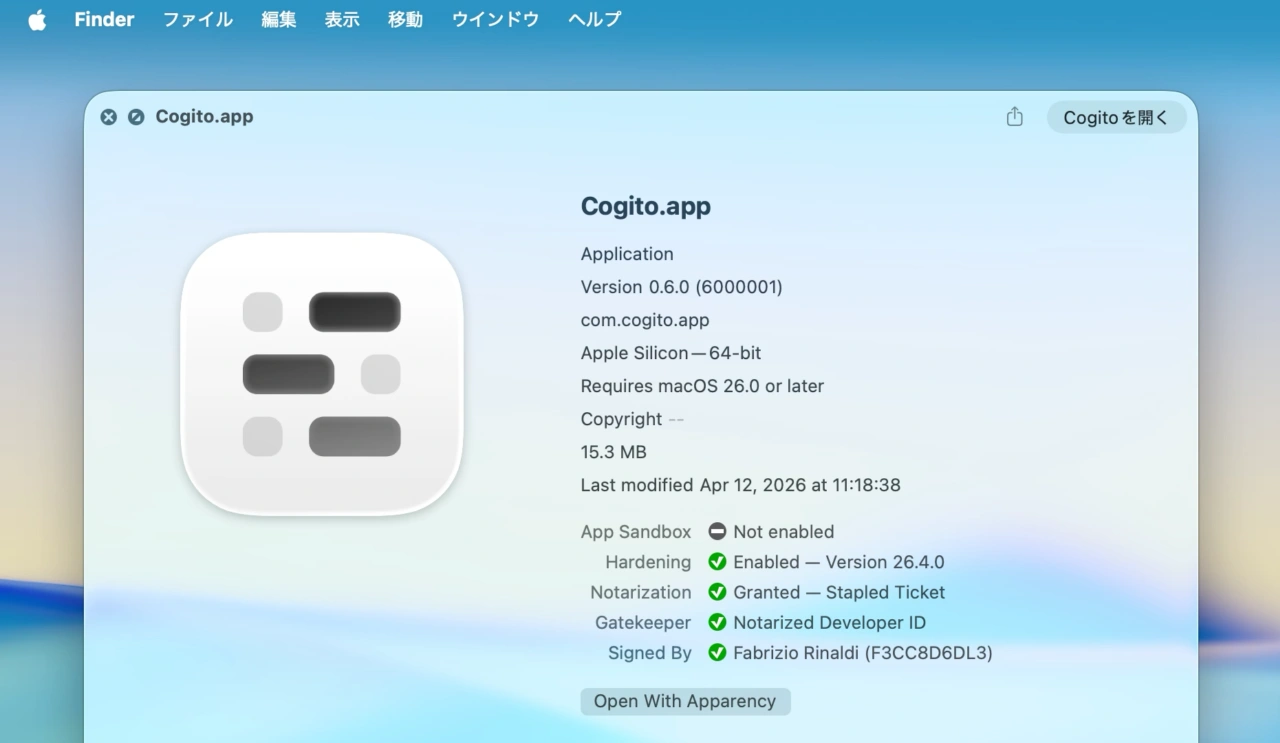Open the ウインドウ menu
The width and height of the screenshot is (1280, 743).
(x=495, y=20)
